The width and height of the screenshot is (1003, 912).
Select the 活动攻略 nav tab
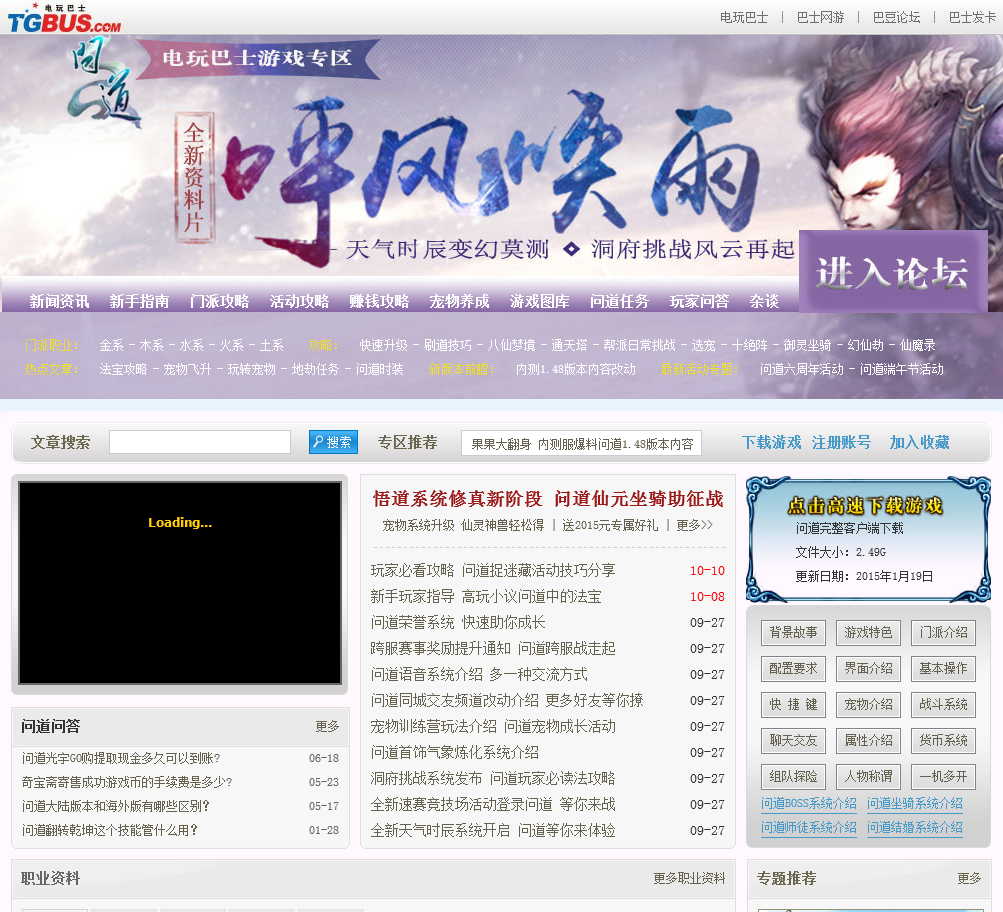coord(299,301)
